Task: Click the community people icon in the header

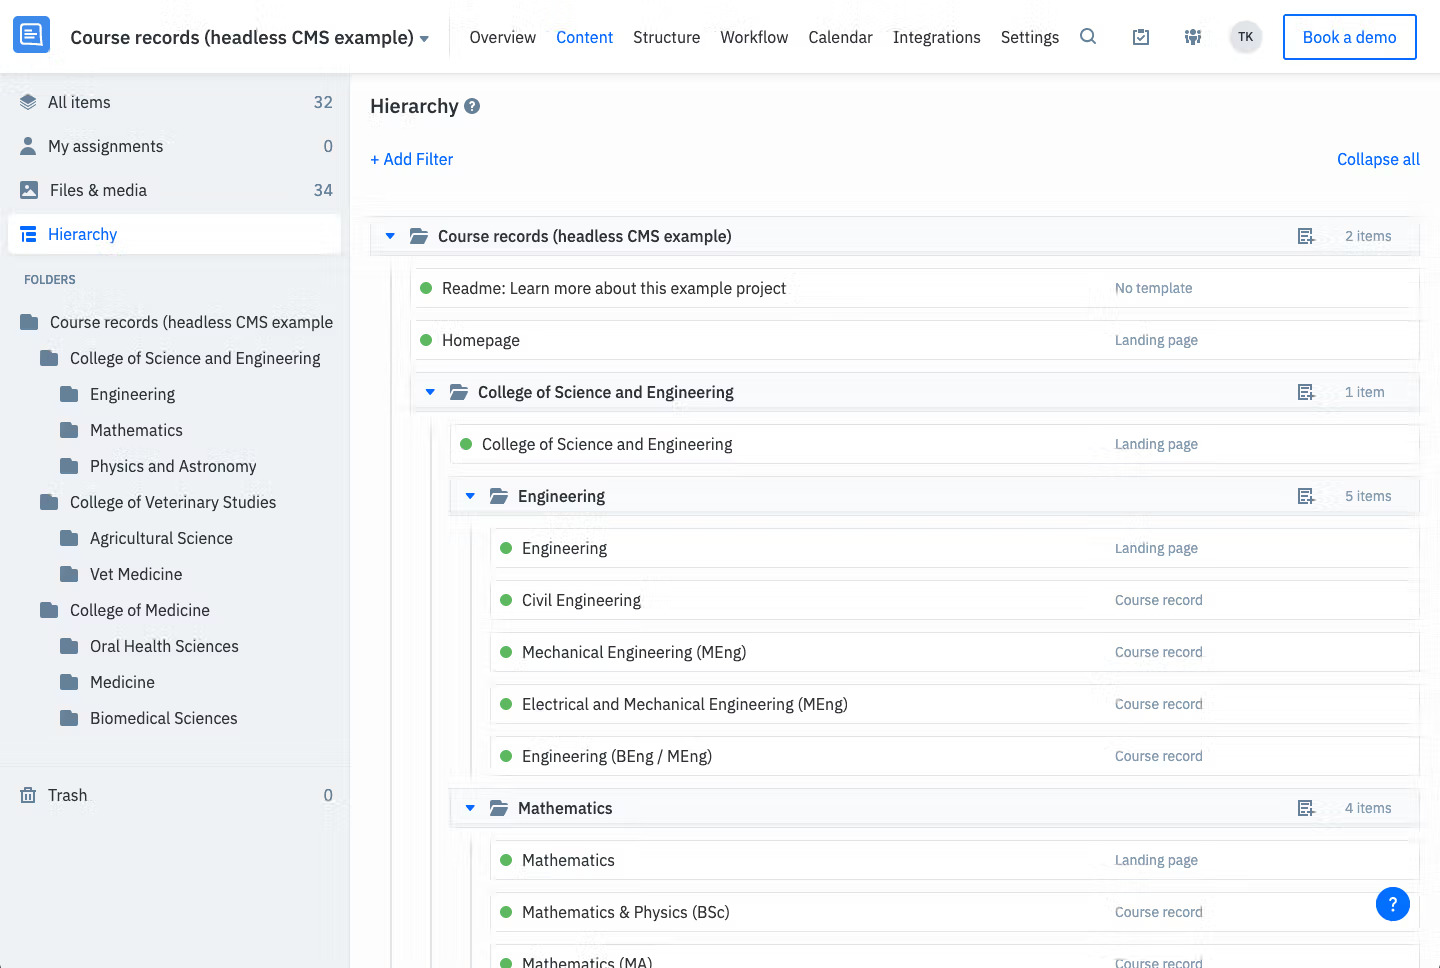Action: coord(1192,37)
